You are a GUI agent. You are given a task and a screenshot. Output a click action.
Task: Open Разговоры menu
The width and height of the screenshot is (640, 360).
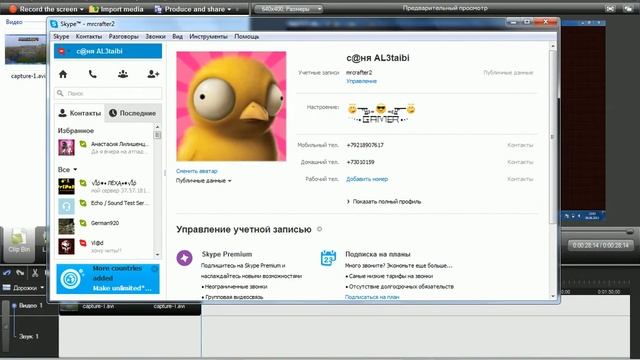(x=124, y=36)
